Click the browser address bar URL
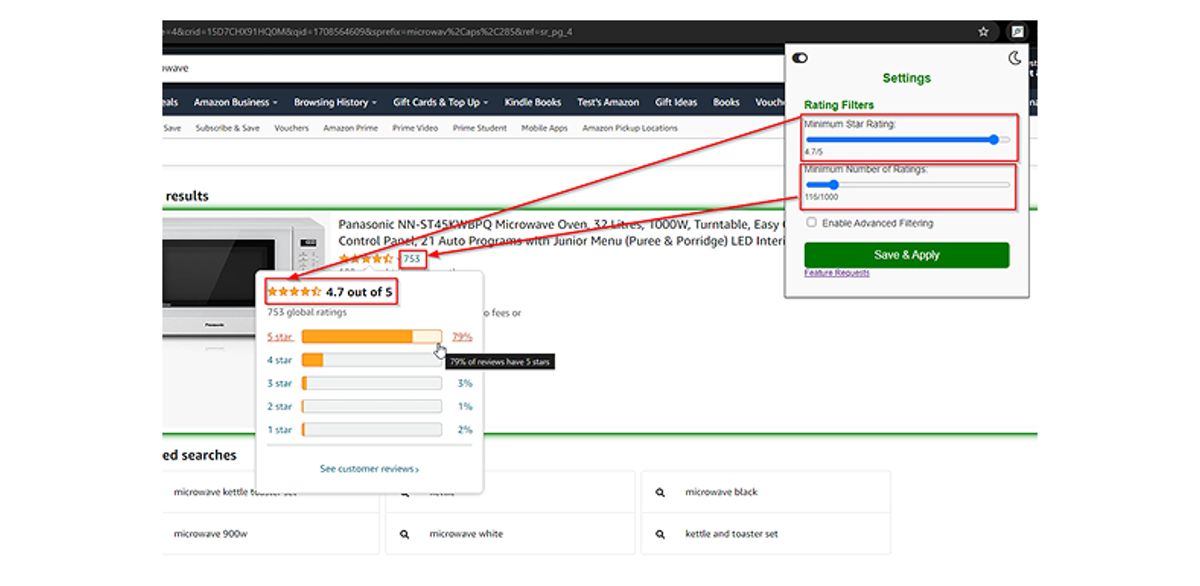This screenshot has height=586, width=1200. pos(368,32)
